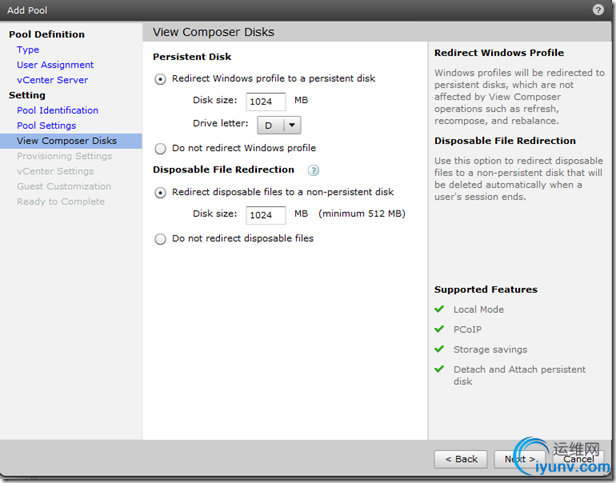Click the Persistent Disk heading

pyautogui.click(x=192, y=57)
